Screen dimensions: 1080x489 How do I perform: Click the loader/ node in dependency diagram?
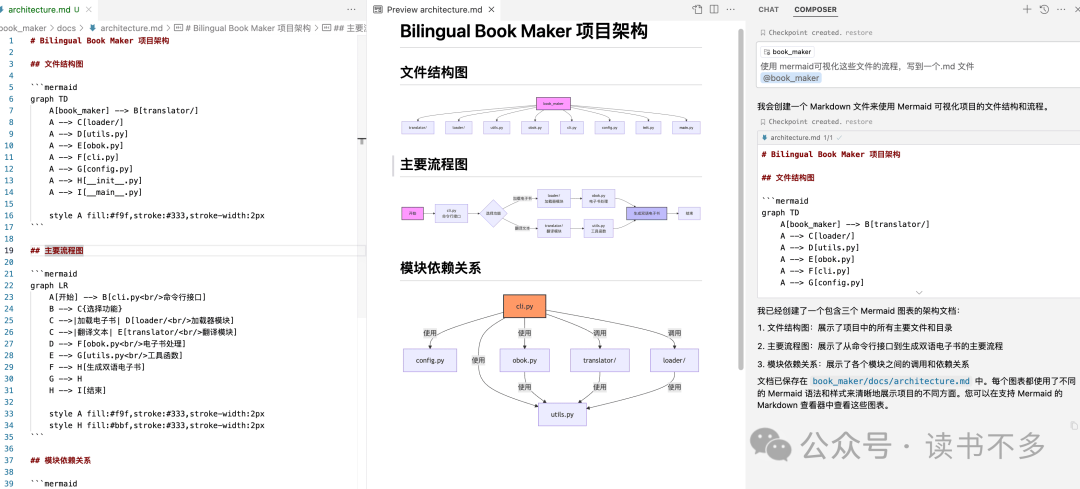pyautogui.click(x=674, y=360)
